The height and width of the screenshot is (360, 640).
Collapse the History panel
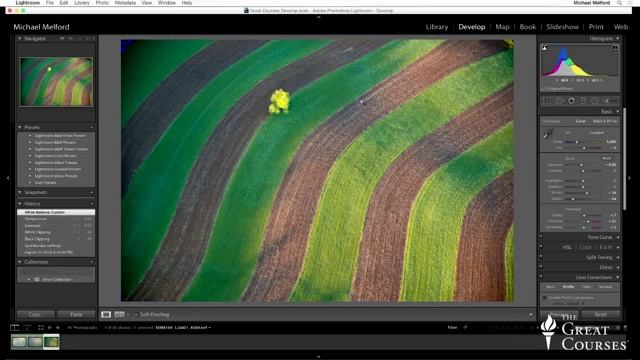pyautogui.click(x=20, y=203)
